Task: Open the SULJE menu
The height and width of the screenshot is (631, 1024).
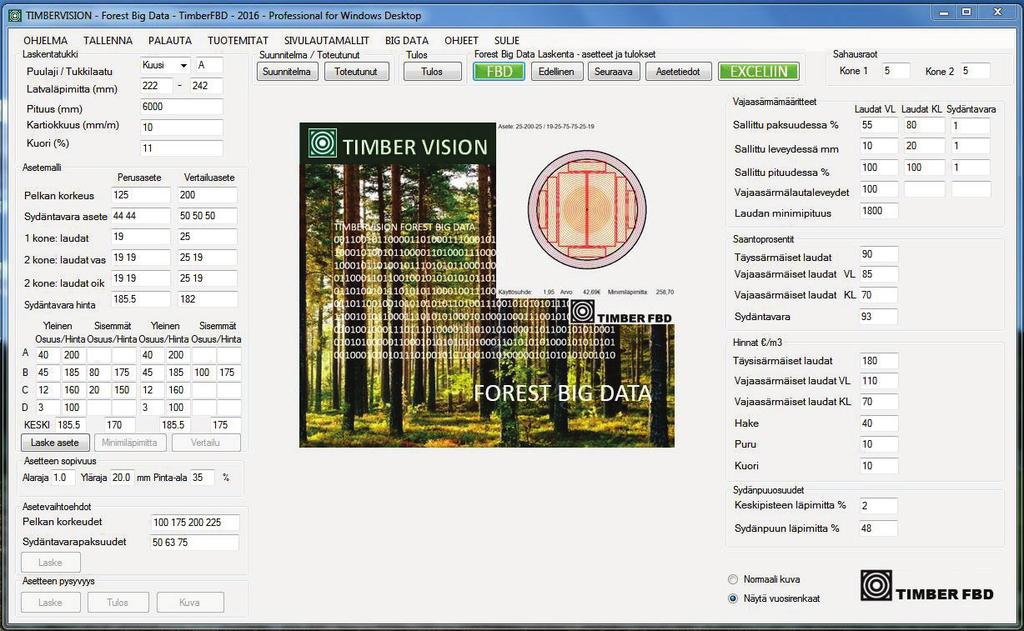Action: [x=507, y=40]
